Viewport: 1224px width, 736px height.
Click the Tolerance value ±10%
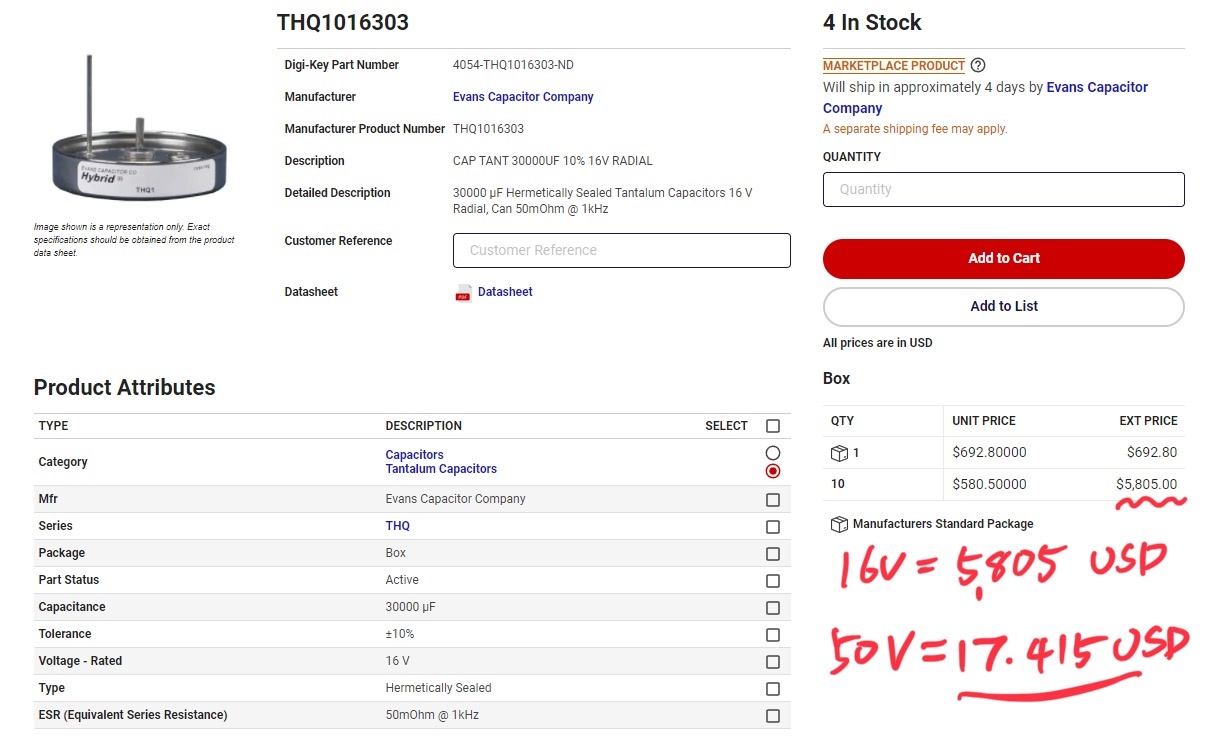tap(400, 634)
